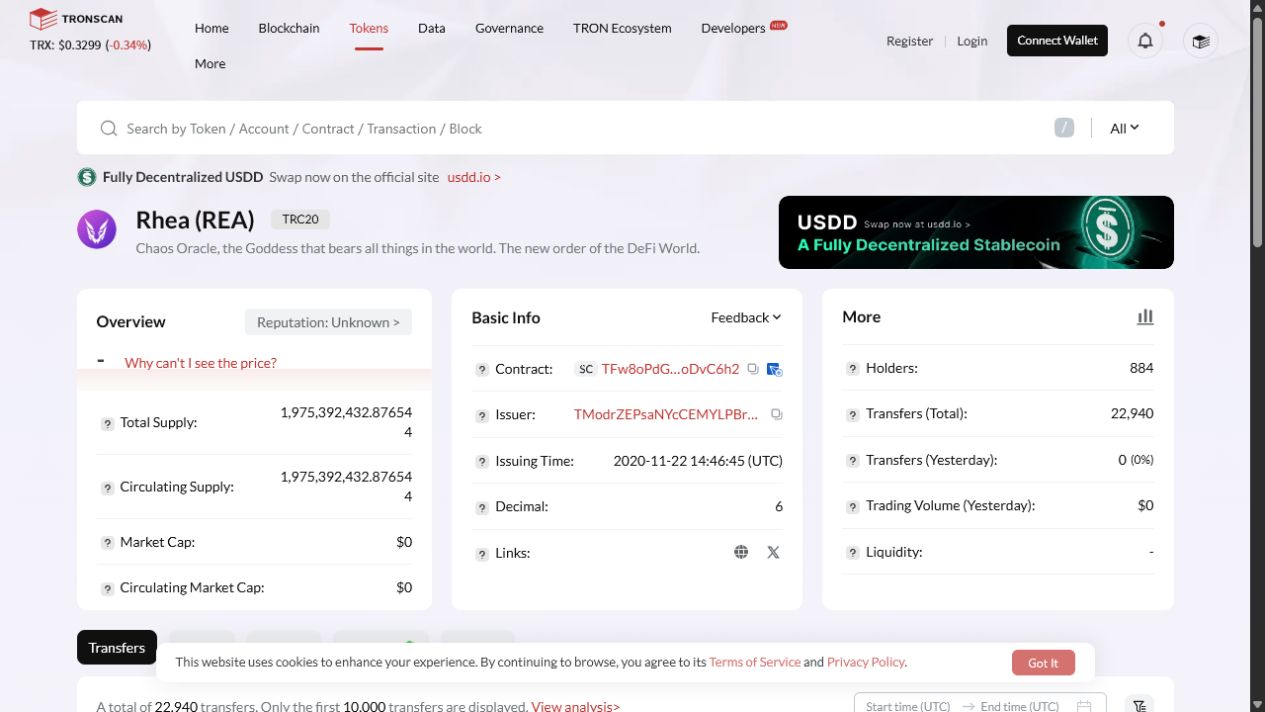The height and width of the screenshot is (712, 1265).
Task: Open contract address TFw8oPdG...oDvC6h2
Action: [x=670, y=369]
